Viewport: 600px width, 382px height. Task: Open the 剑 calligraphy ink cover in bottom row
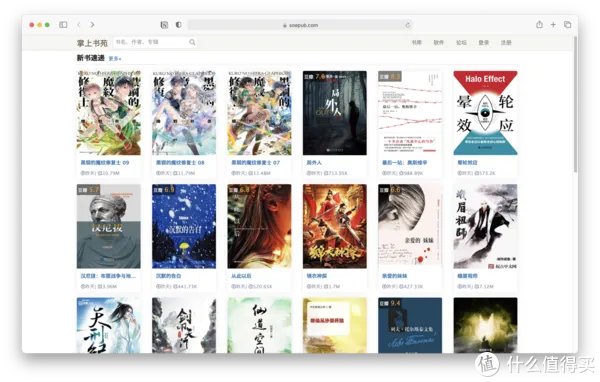point(184,325)
